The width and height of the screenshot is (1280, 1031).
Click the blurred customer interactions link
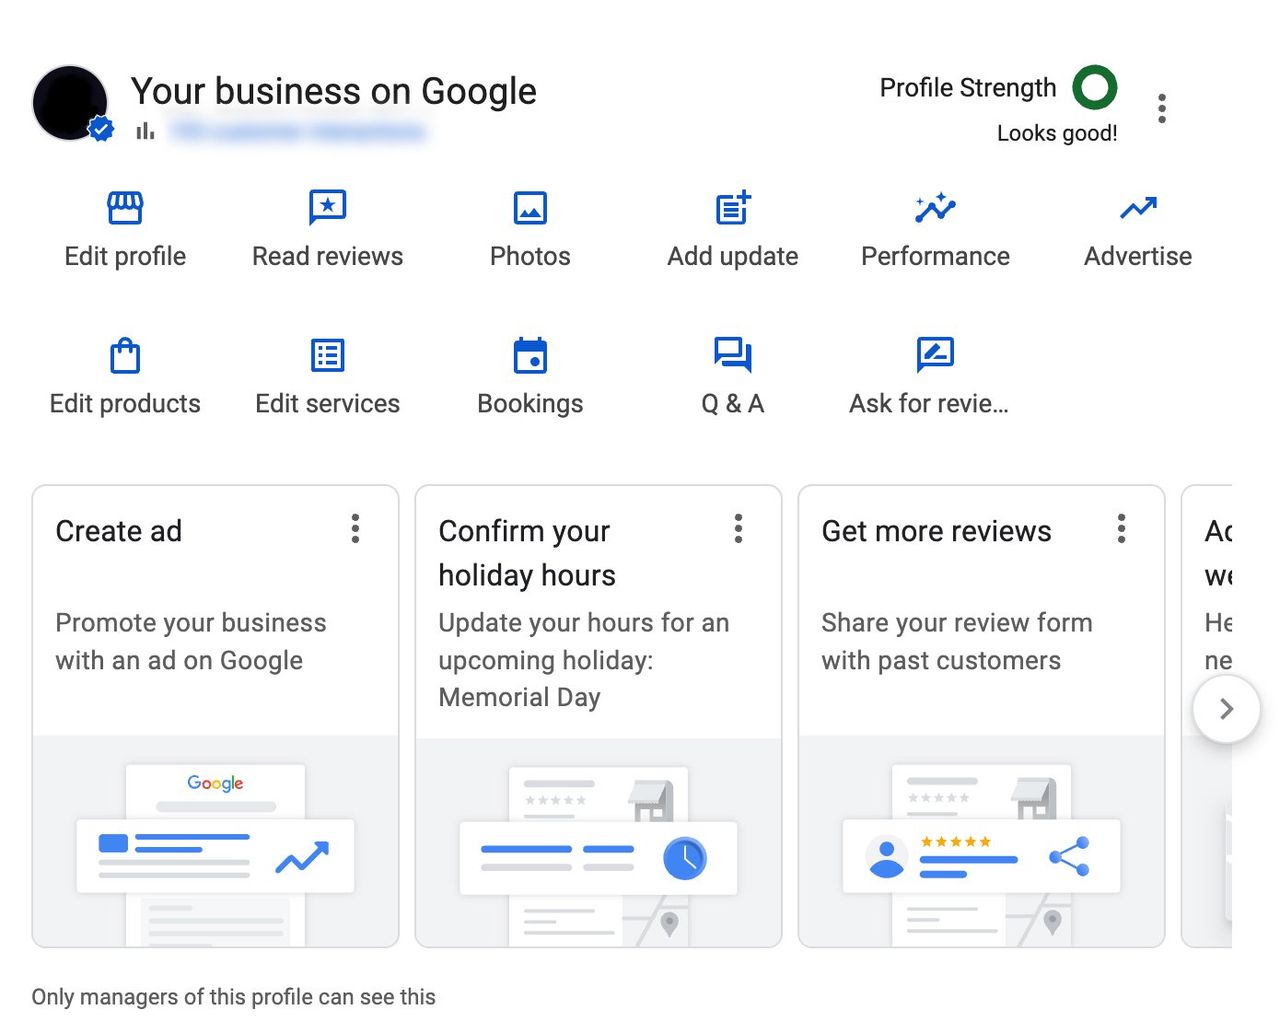pyautogui.click(x=298, y=131)
